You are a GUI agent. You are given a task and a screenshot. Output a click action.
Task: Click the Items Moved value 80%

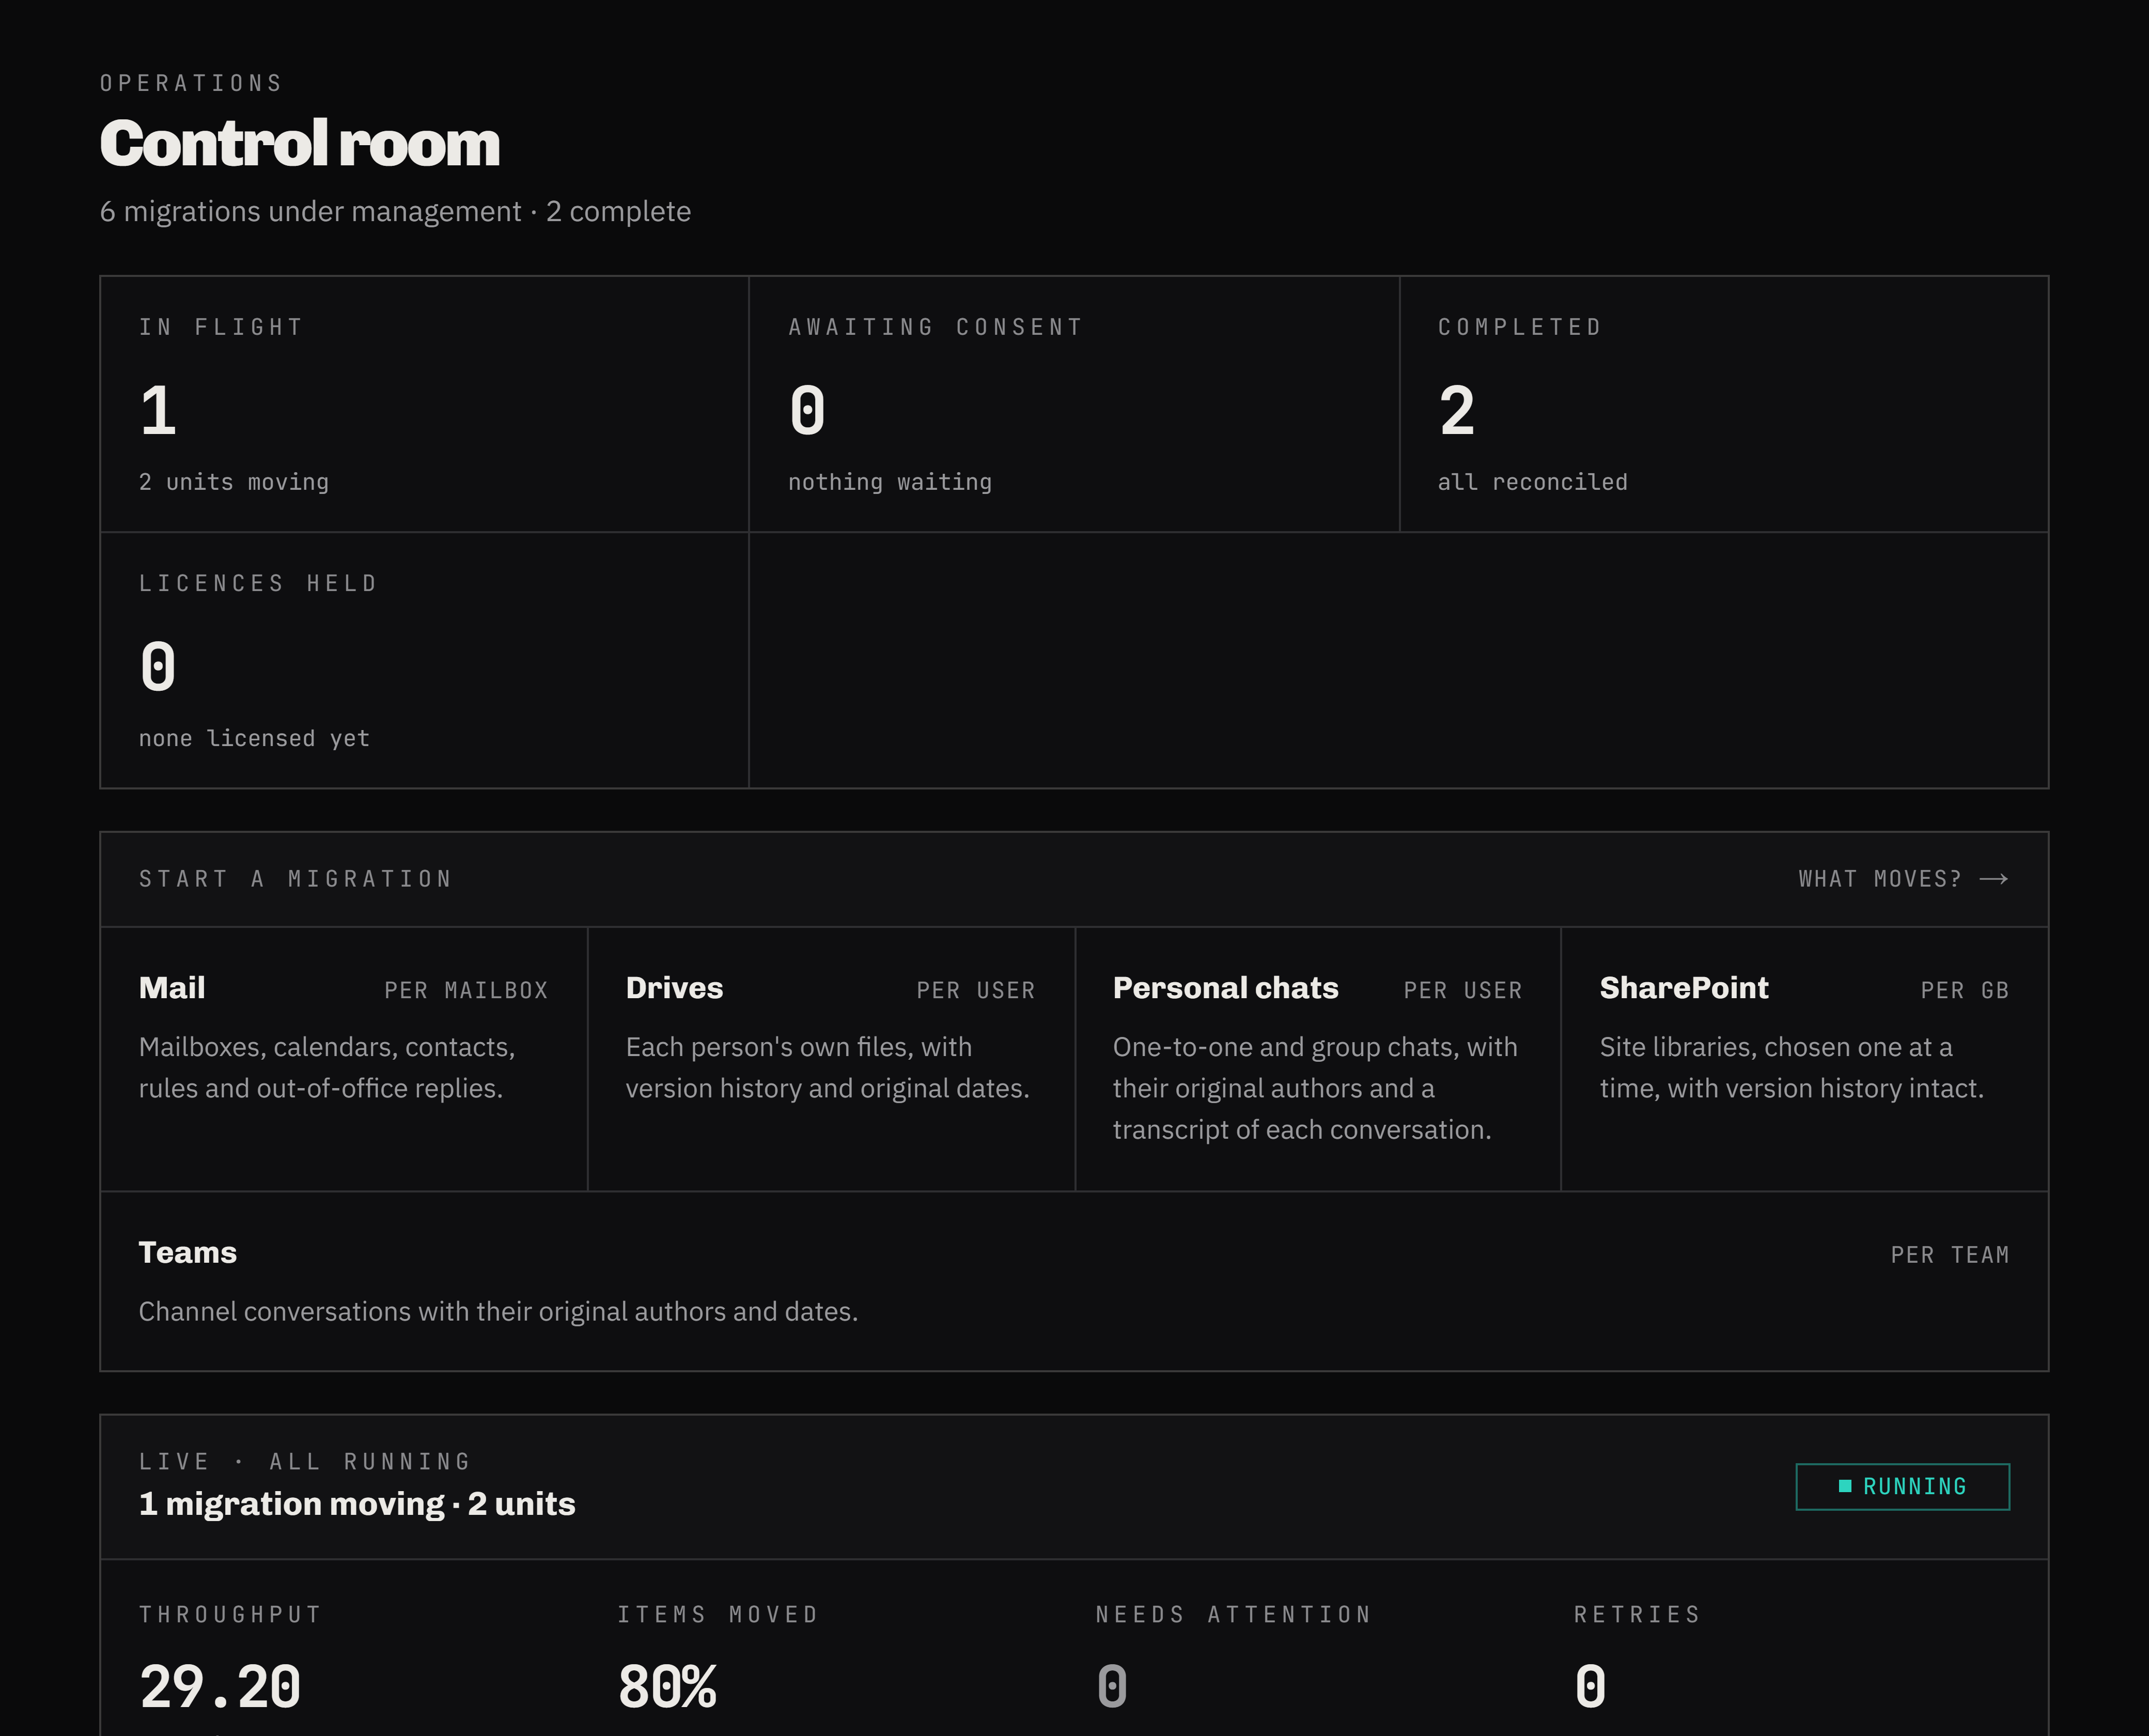pos(667,1687)
